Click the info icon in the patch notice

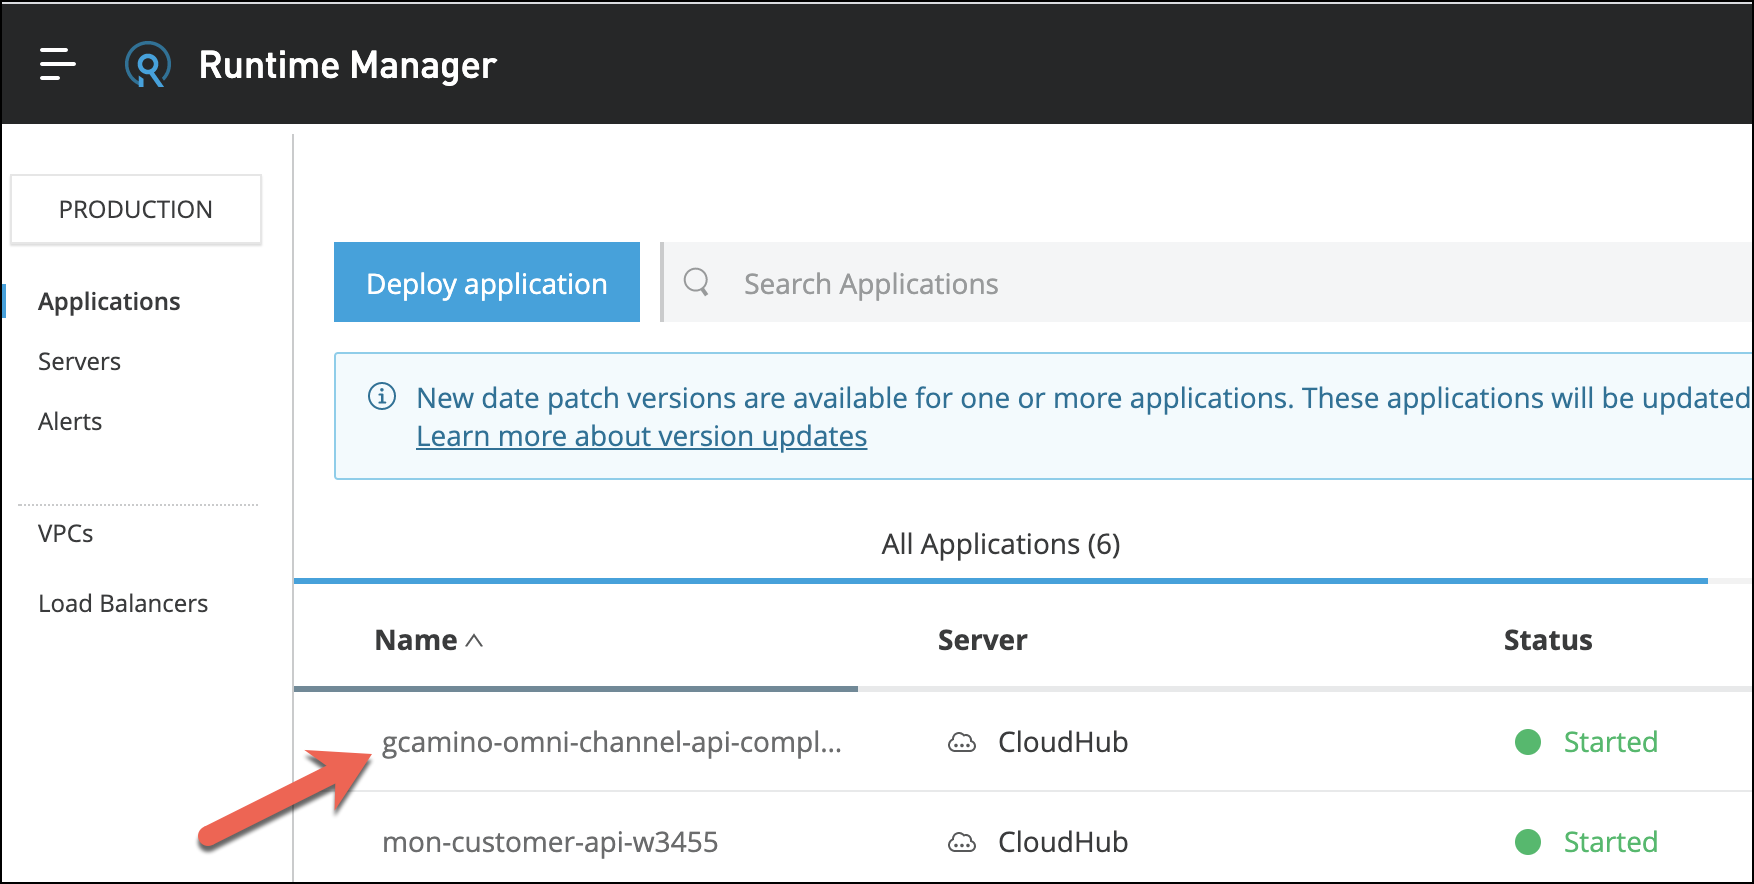pos(382,397)
